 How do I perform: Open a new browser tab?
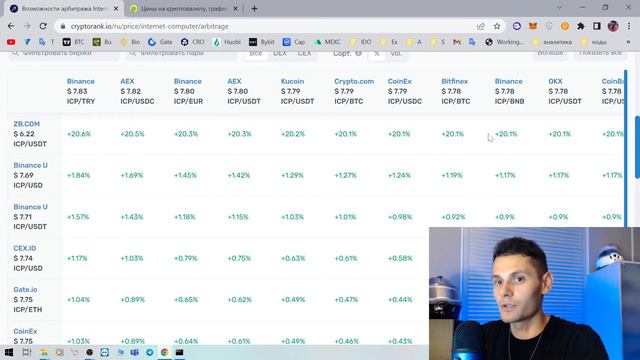[254, 9]
